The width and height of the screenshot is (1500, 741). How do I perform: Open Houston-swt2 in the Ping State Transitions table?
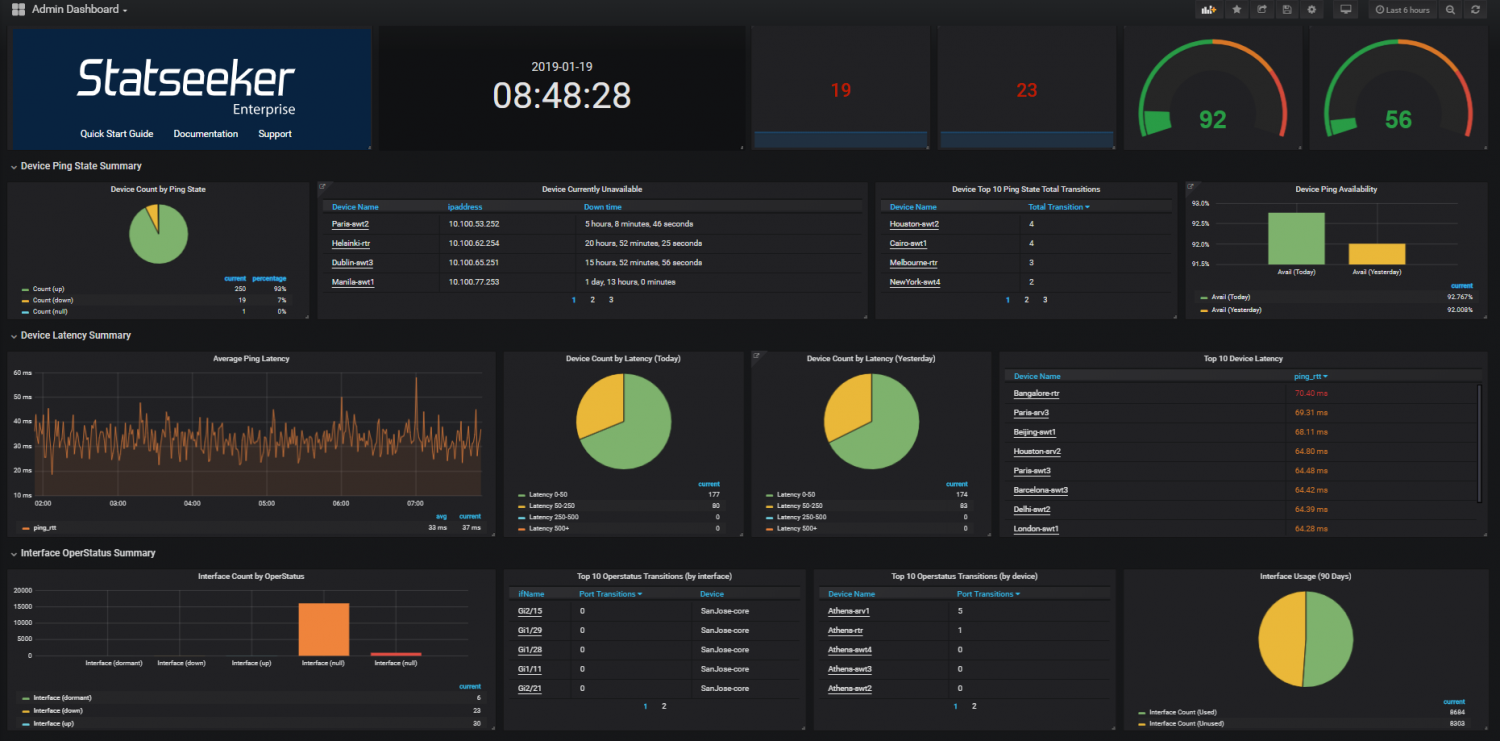914,224
